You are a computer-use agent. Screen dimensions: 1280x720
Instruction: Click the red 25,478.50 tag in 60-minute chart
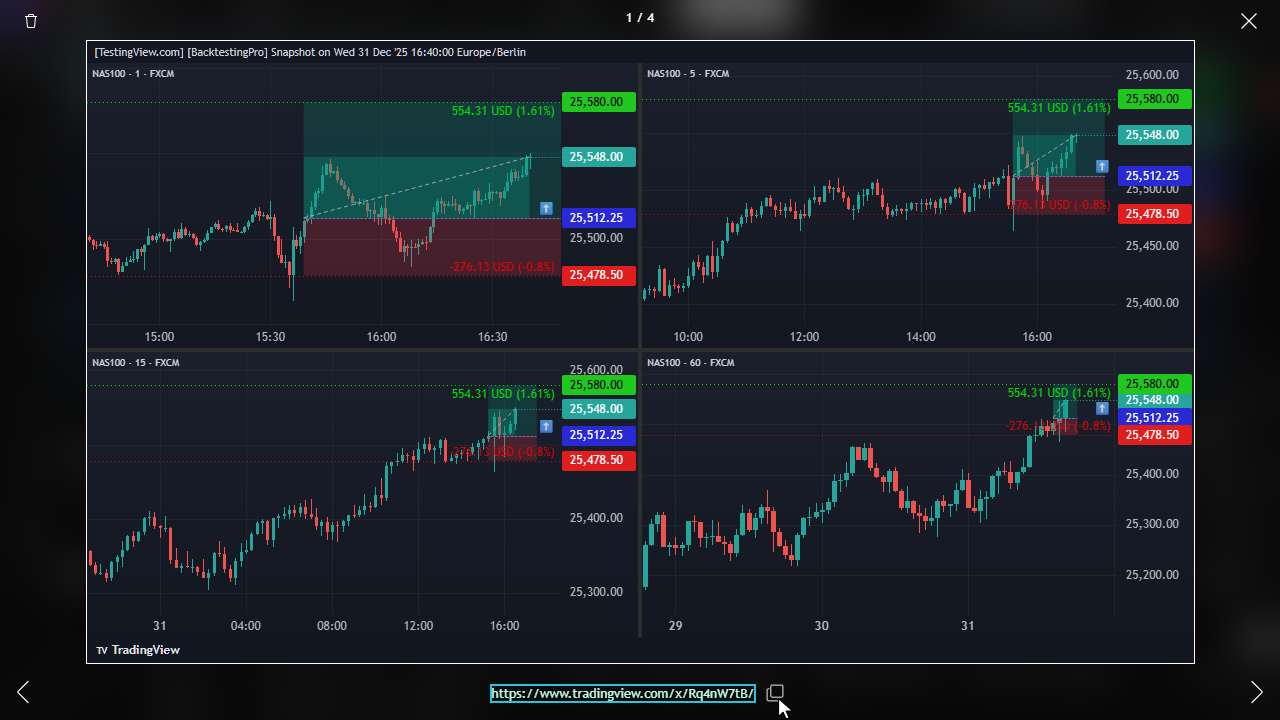pyautogui.click(x=1155, y=435)
